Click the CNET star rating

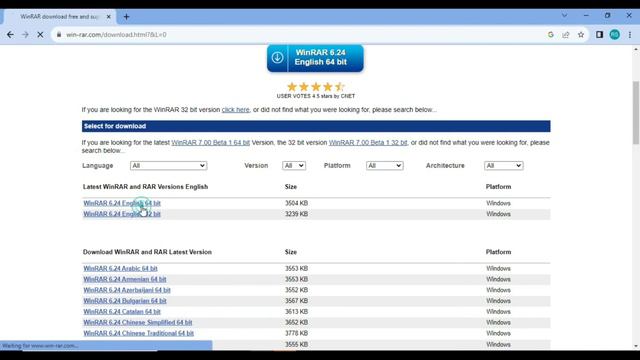coord(316,87)
